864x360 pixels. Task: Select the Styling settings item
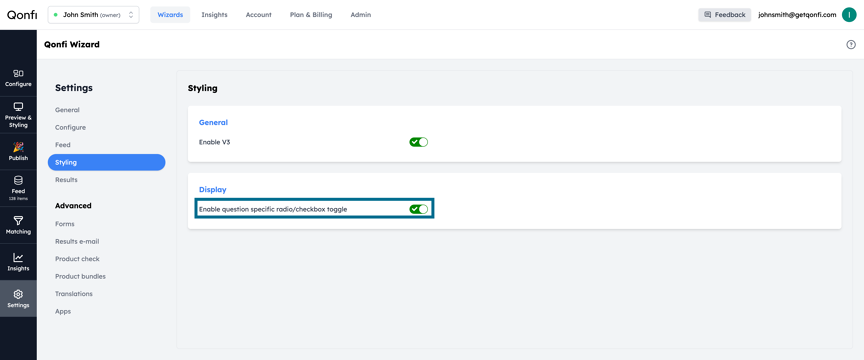tap(106, 162)
